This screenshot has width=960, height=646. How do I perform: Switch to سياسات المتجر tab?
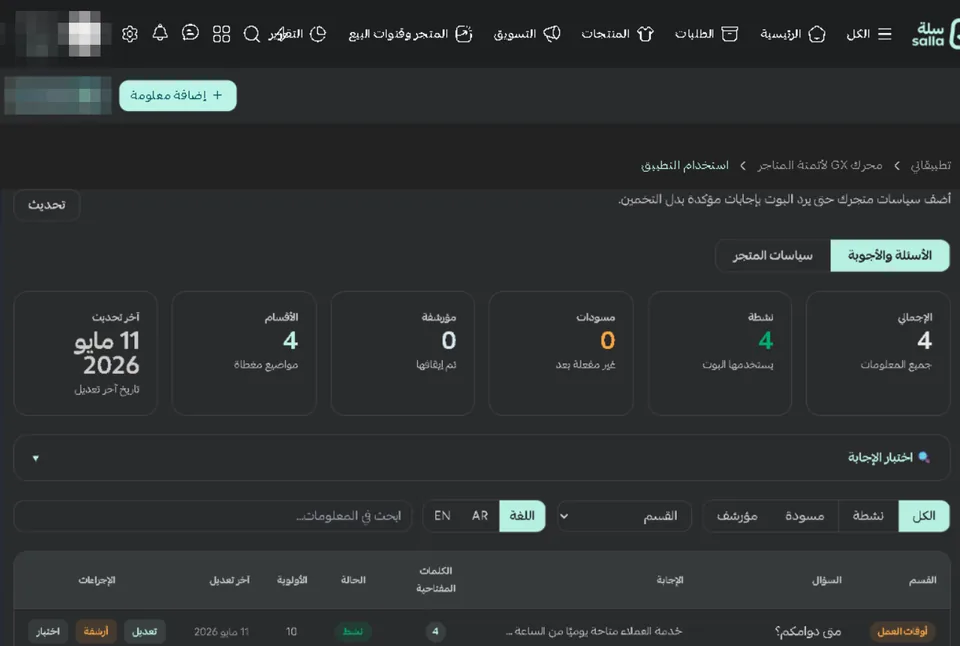click(773, 255)
